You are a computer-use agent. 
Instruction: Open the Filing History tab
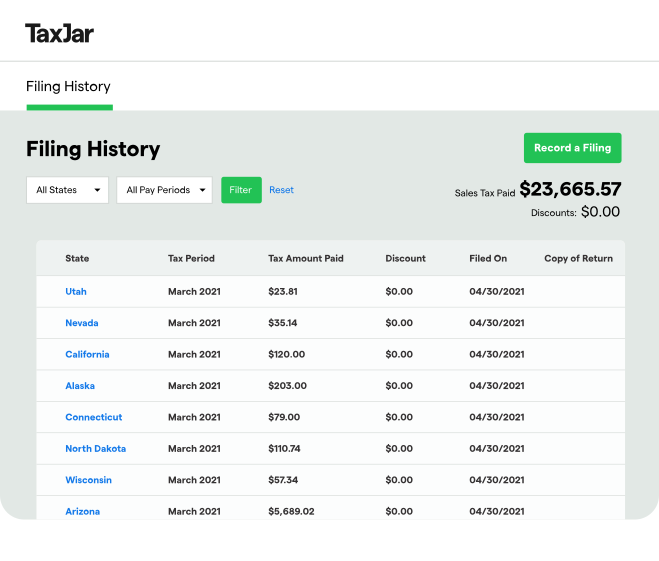pos(69,87)
